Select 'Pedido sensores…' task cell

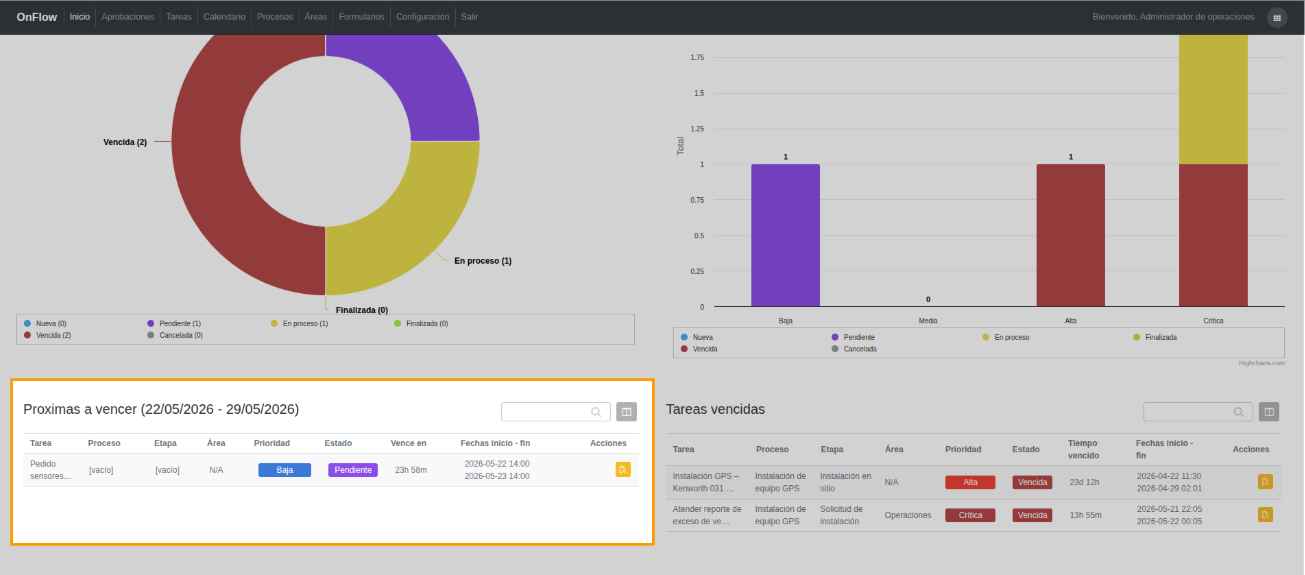coord(51,470)
